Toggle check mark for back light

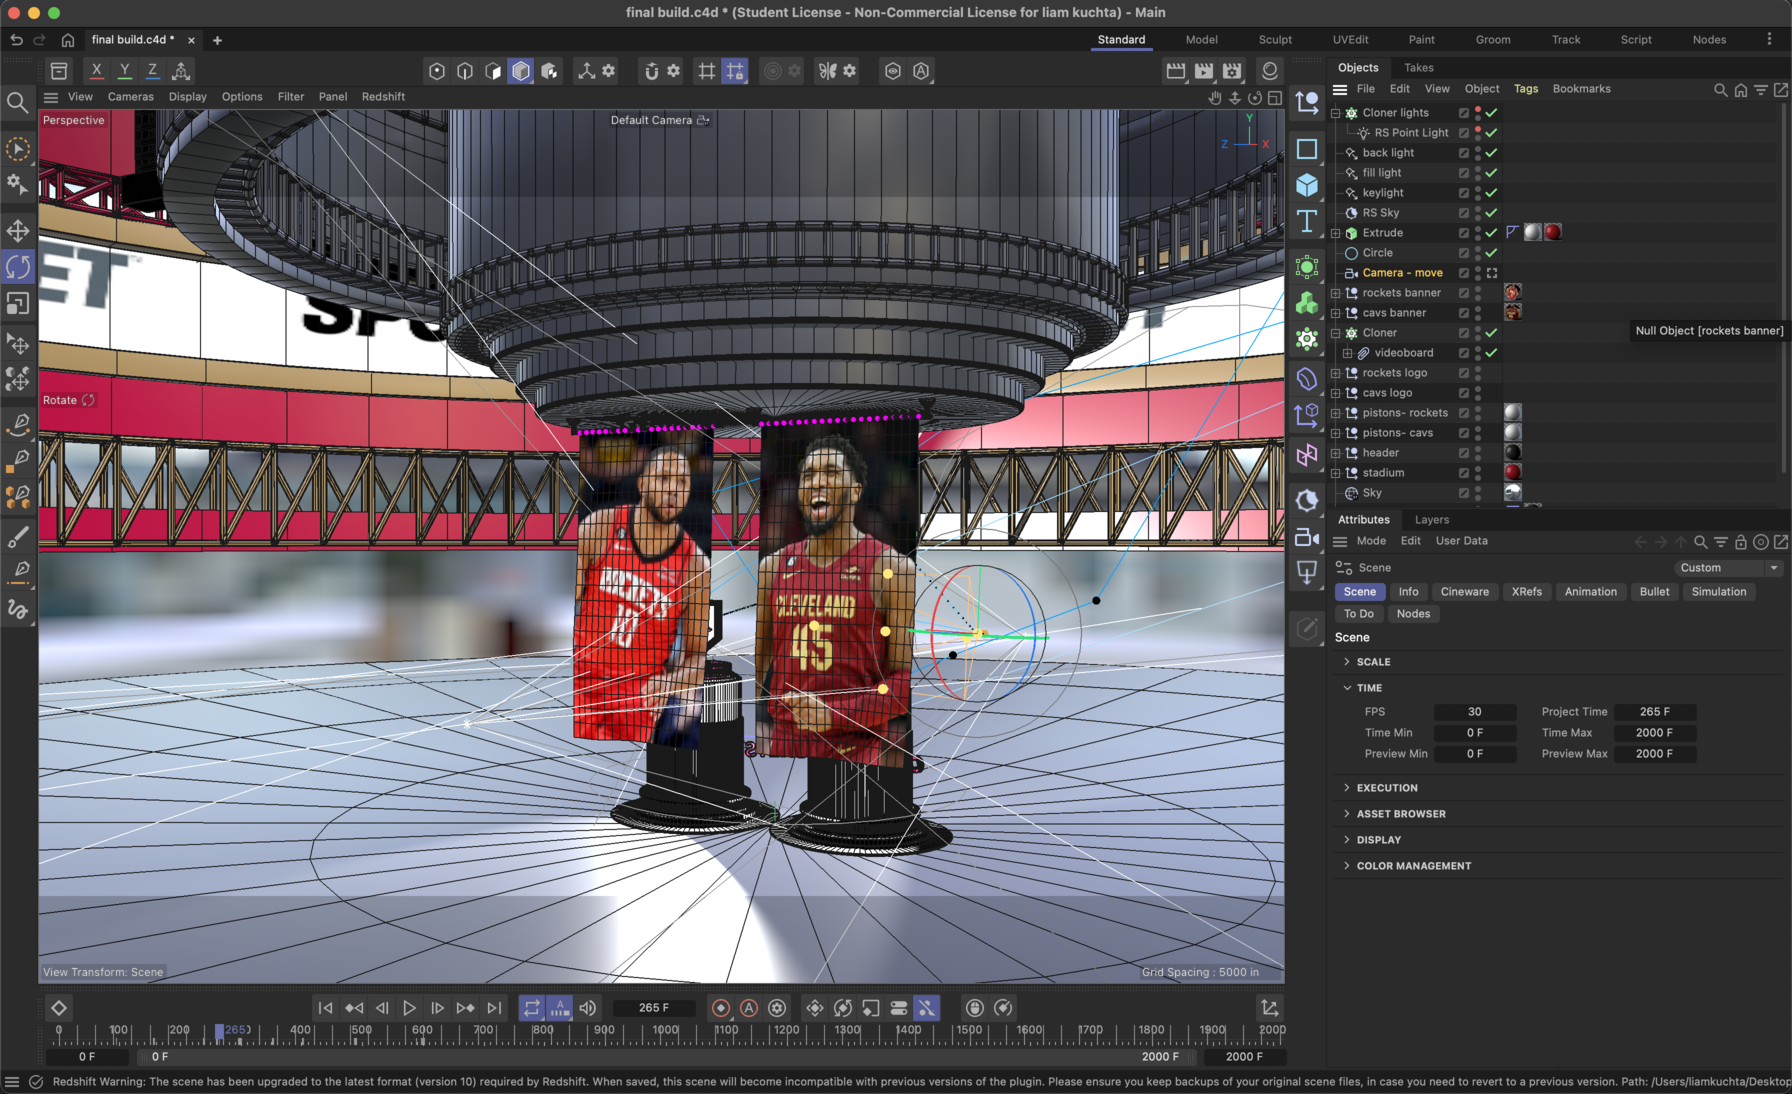[1491, 153]
